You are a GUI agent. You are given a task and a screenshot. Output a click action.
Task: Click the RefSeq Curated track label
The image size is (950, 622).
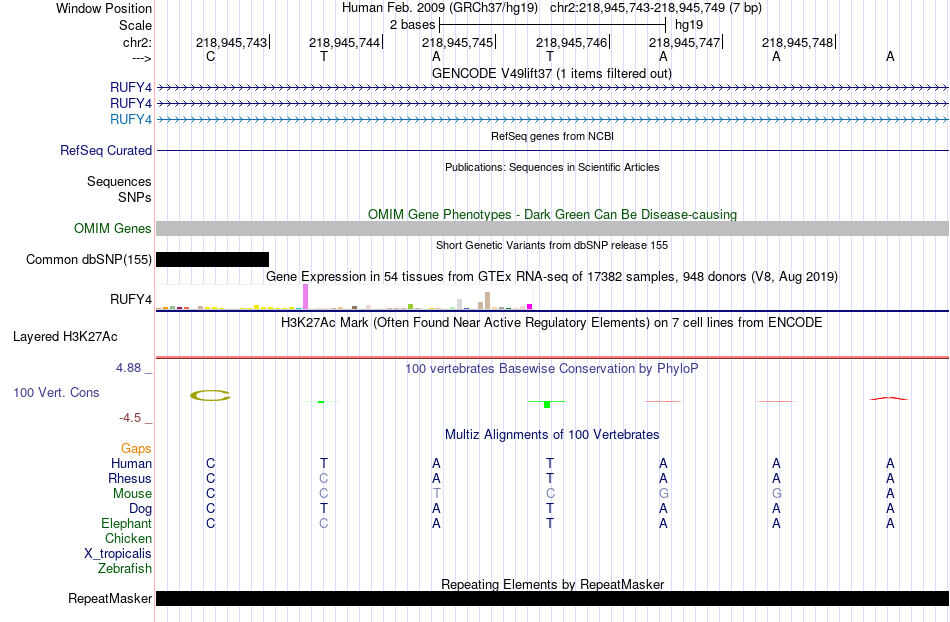click(106, 150)
